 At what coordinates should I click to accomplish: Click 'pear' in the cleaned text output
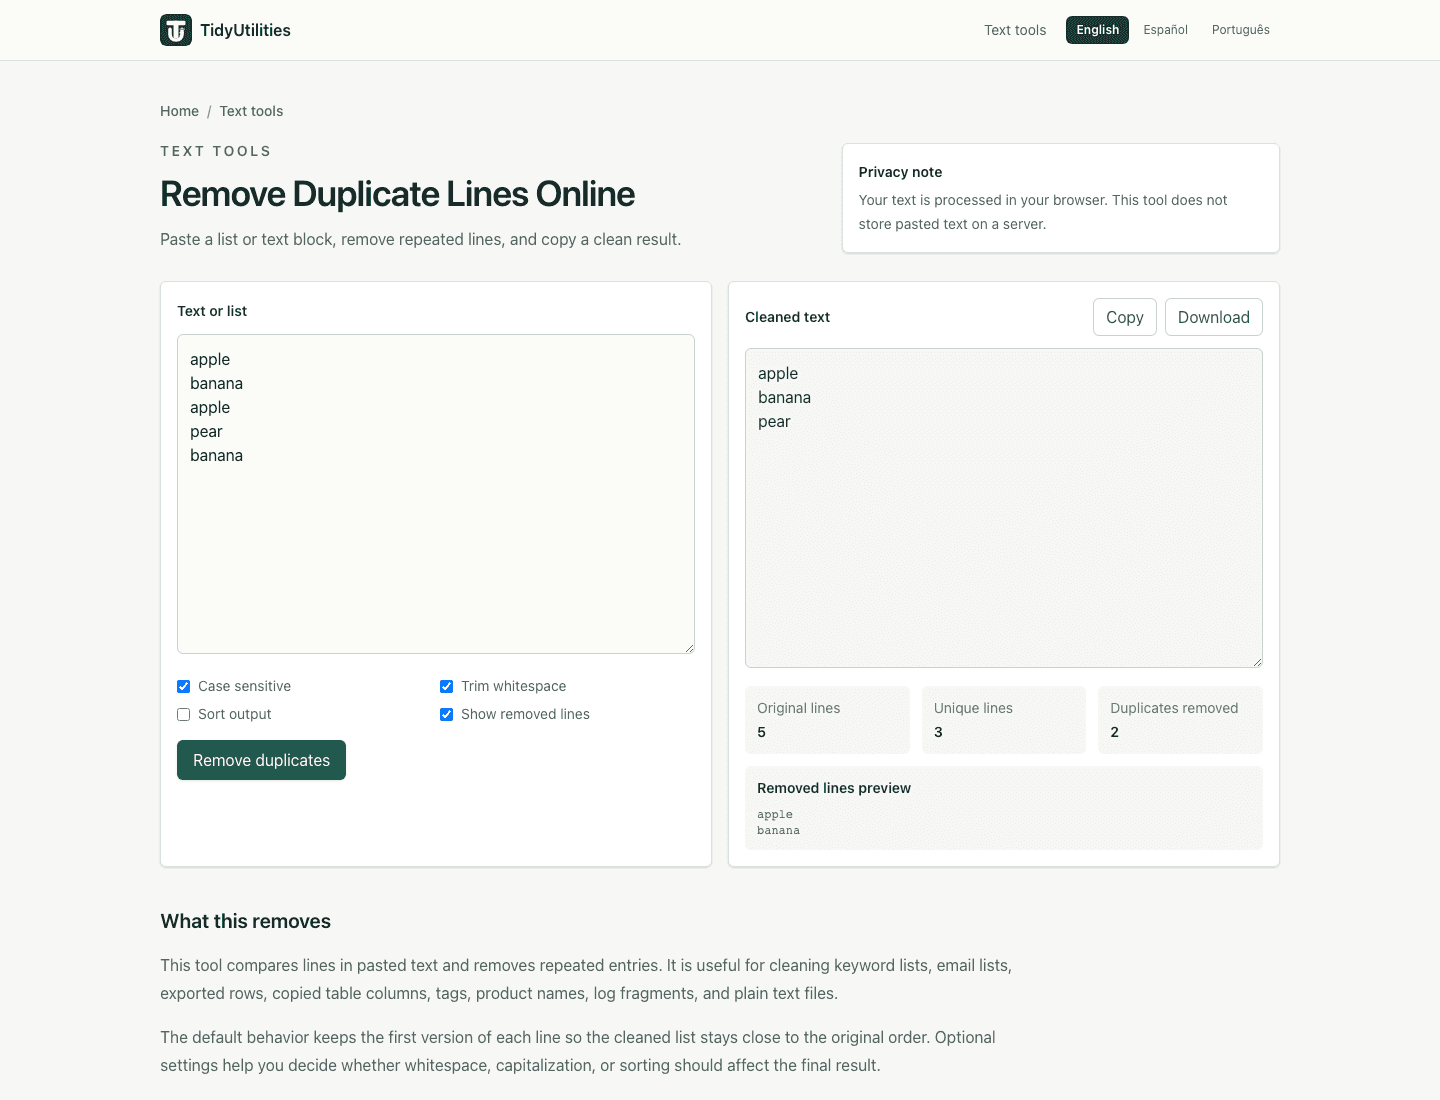pyautogui.click(x=774, y=421)
